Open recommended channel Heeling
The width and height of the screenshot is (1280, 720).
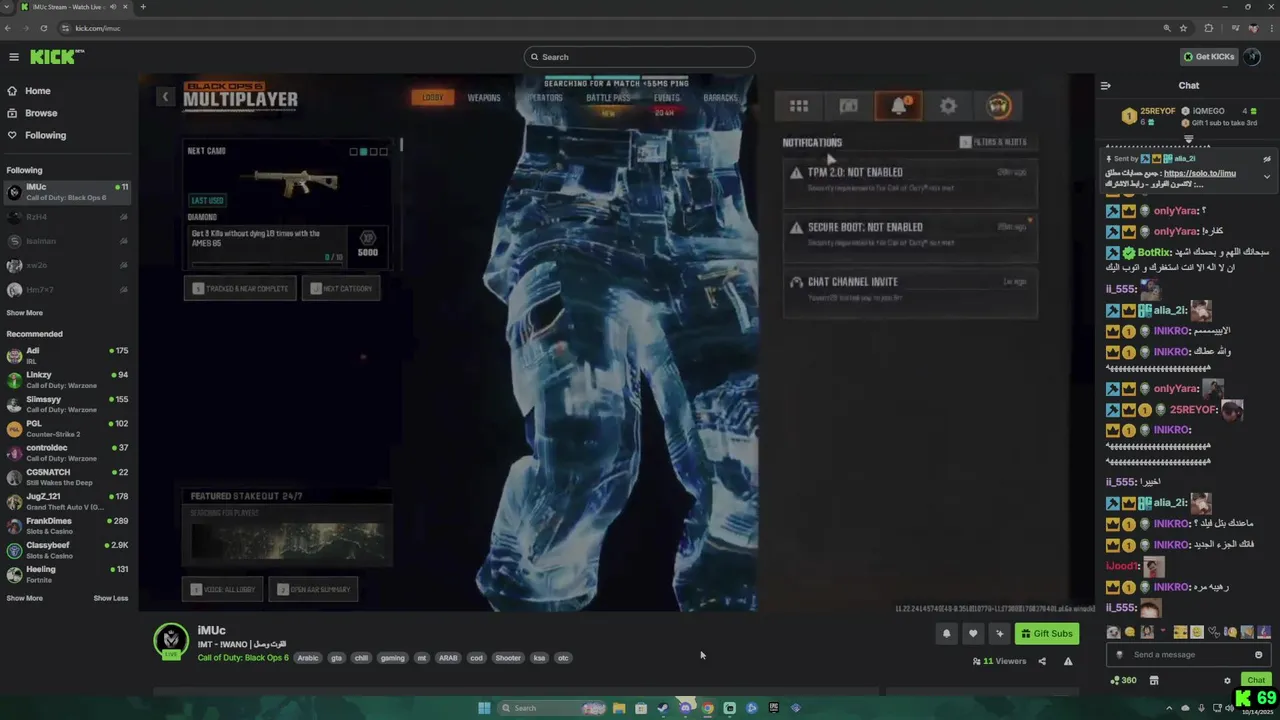tap(67, 574)
